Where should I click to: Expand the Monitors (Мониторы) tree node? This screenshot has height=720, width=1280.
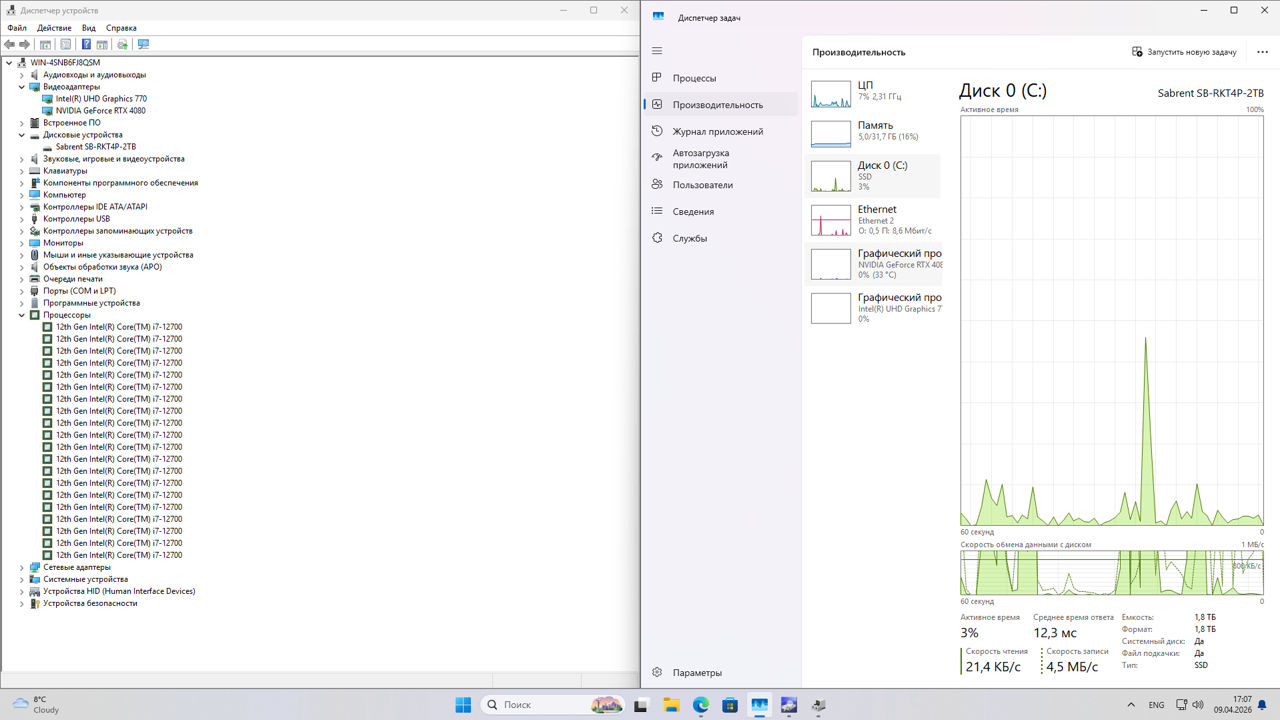tap(22, 243)
